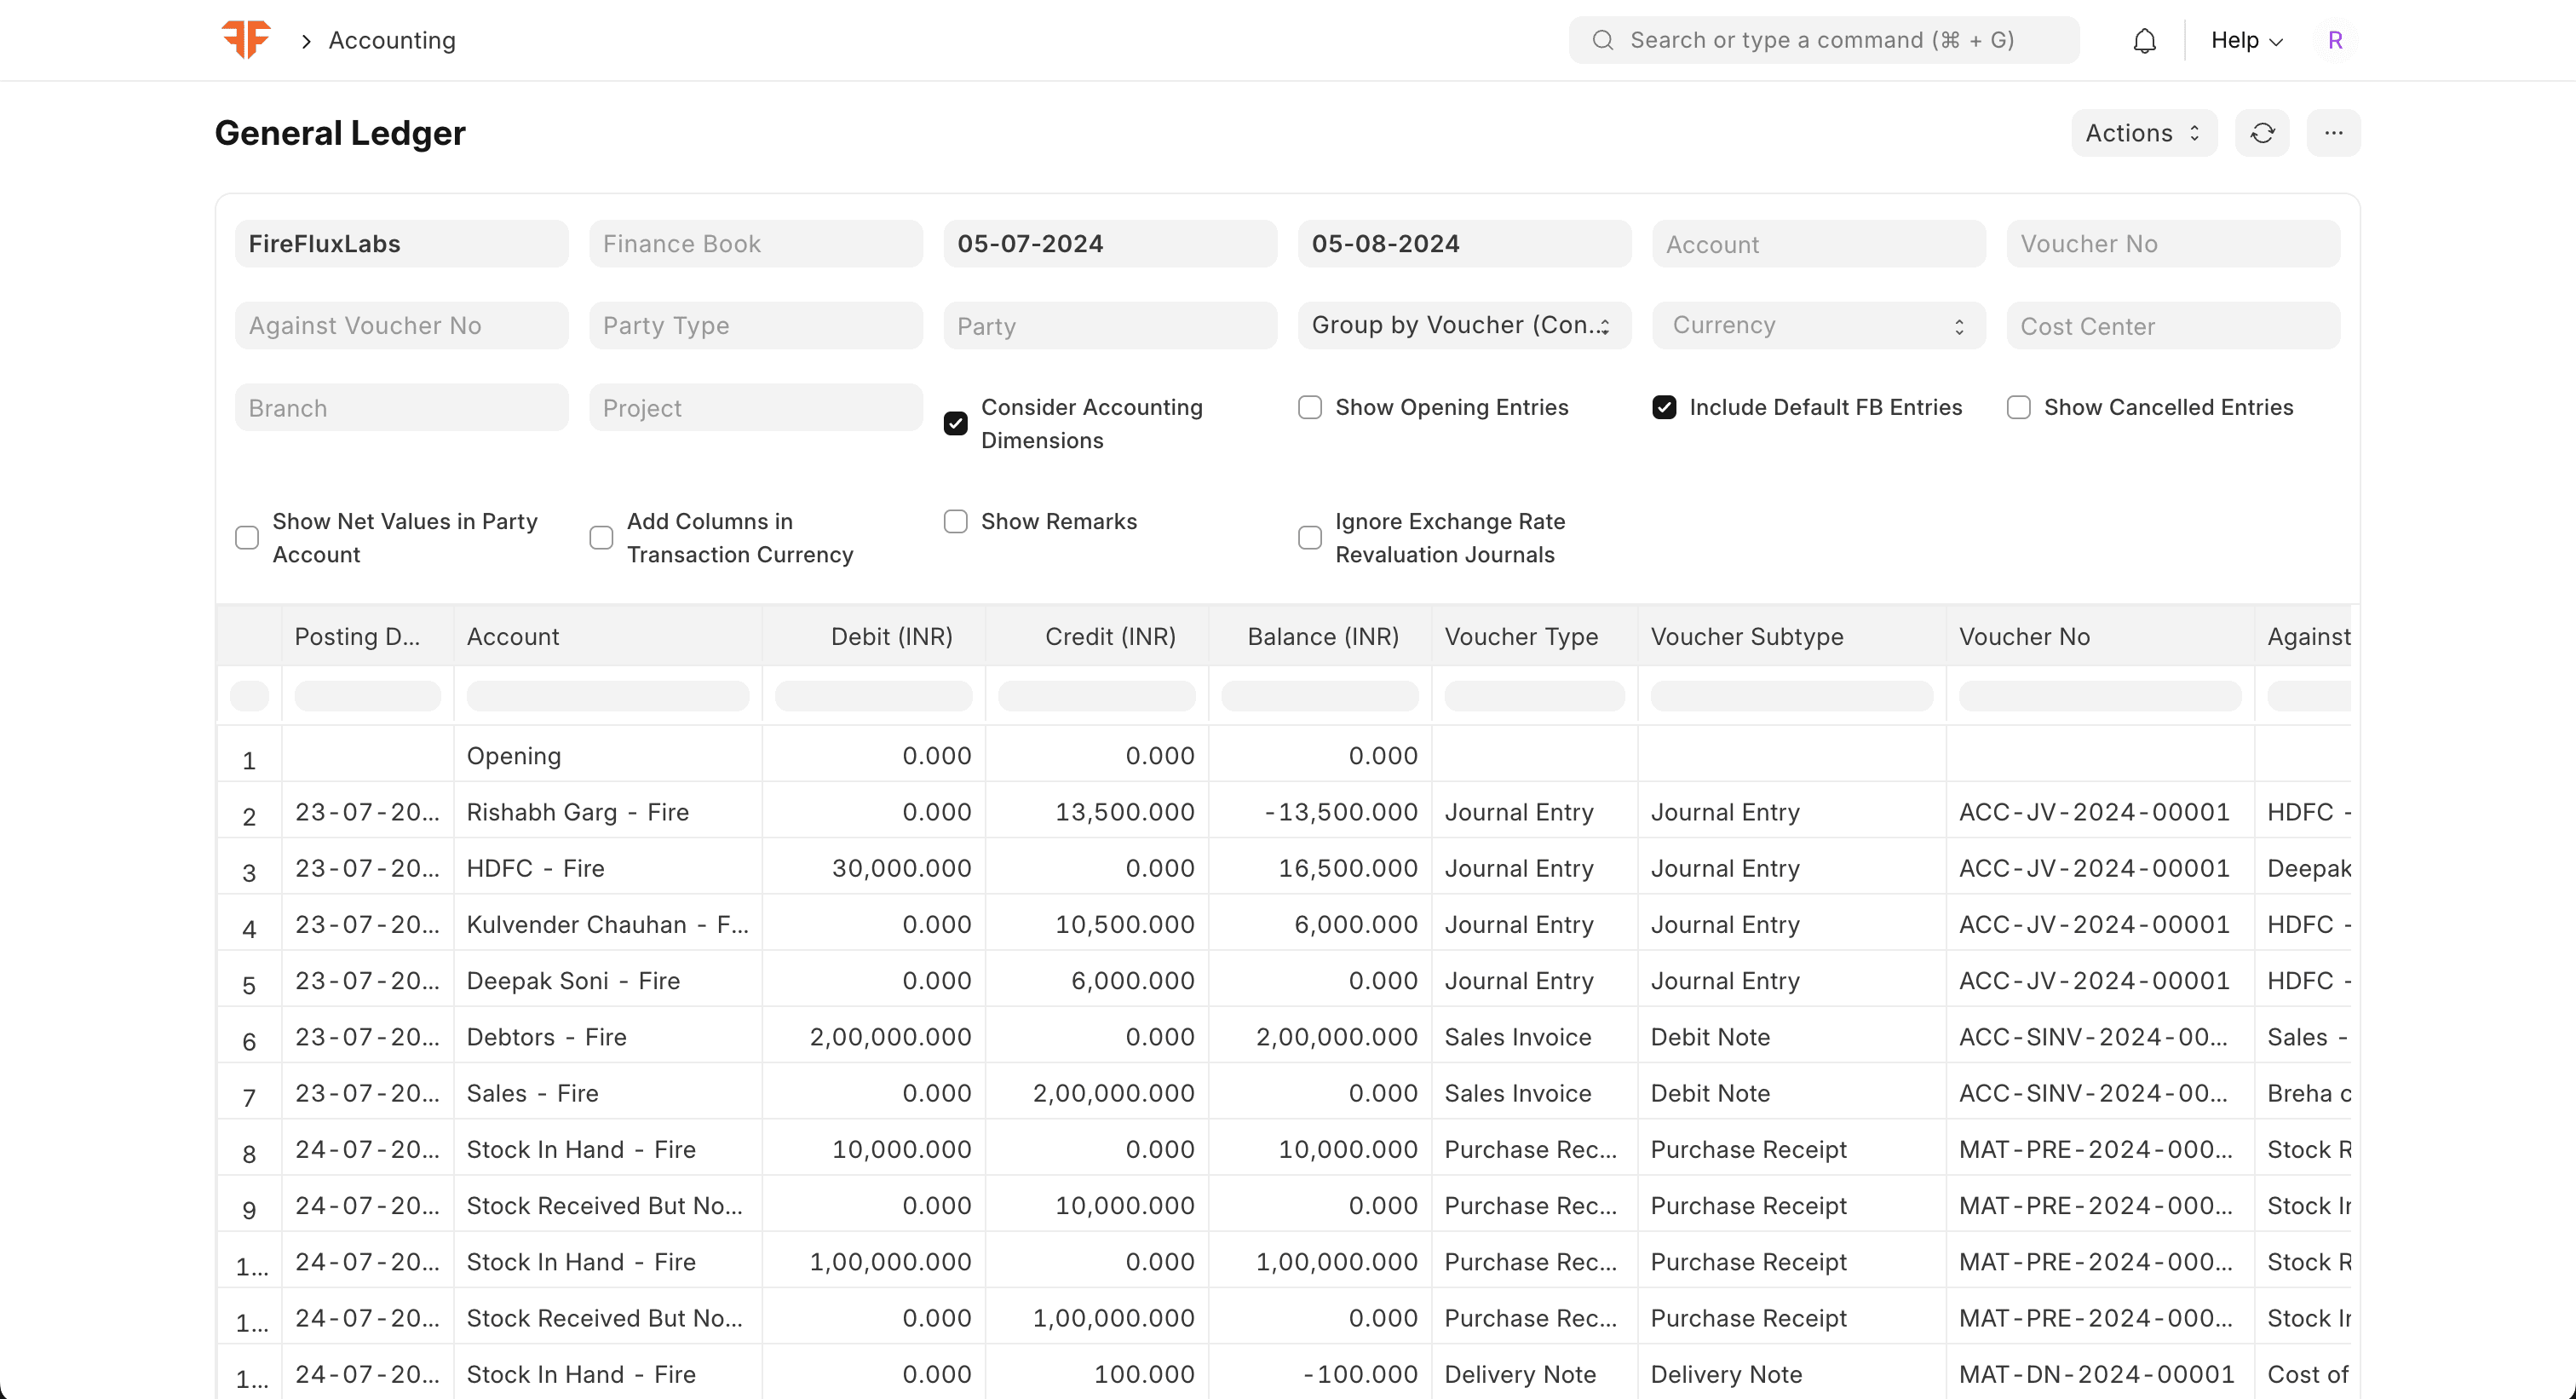Sort by Posting Date column header

point(366,637)
